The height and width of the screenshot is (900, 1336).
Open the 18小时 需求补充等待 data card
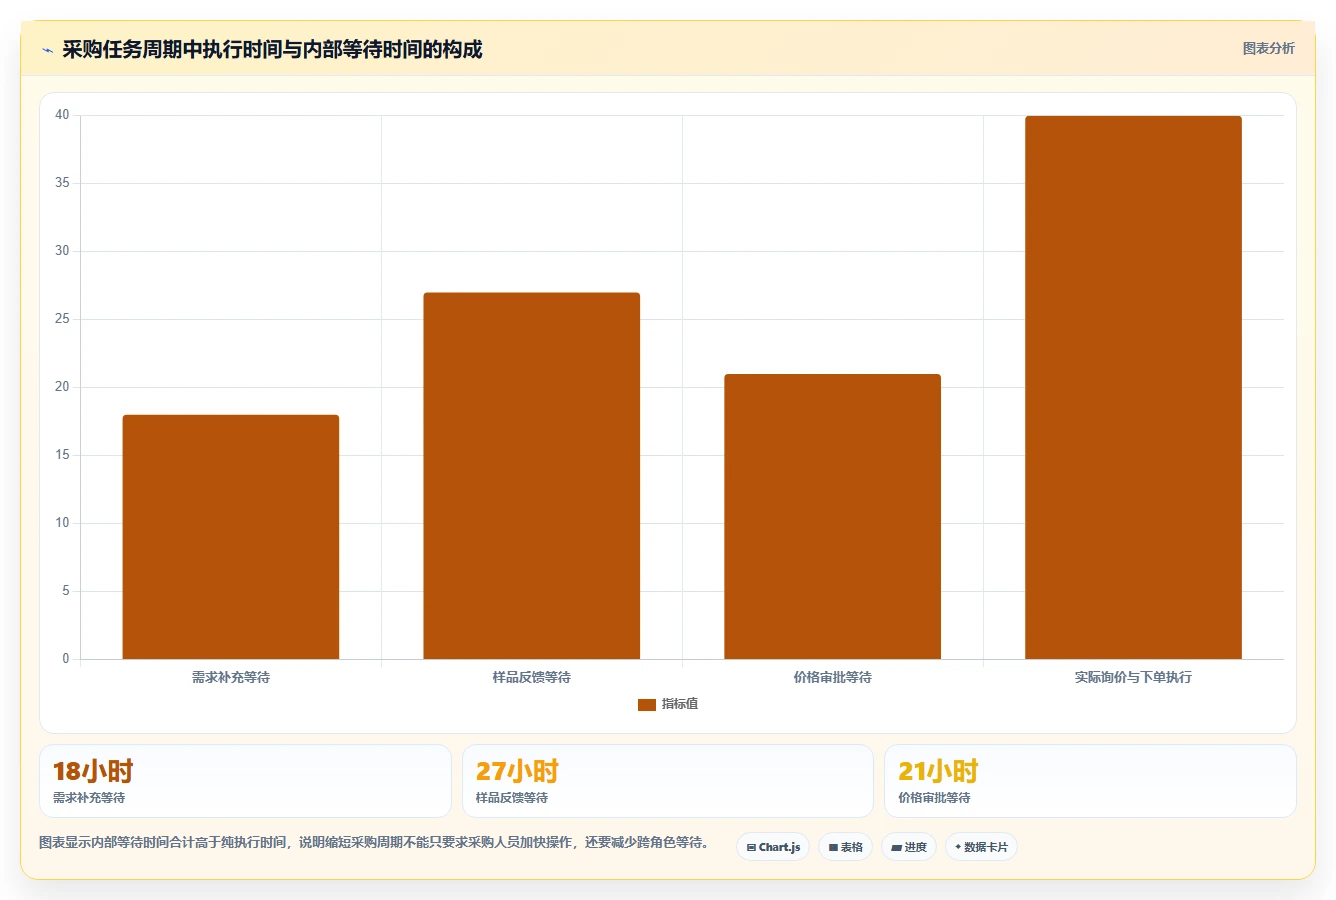pos(245,781)
